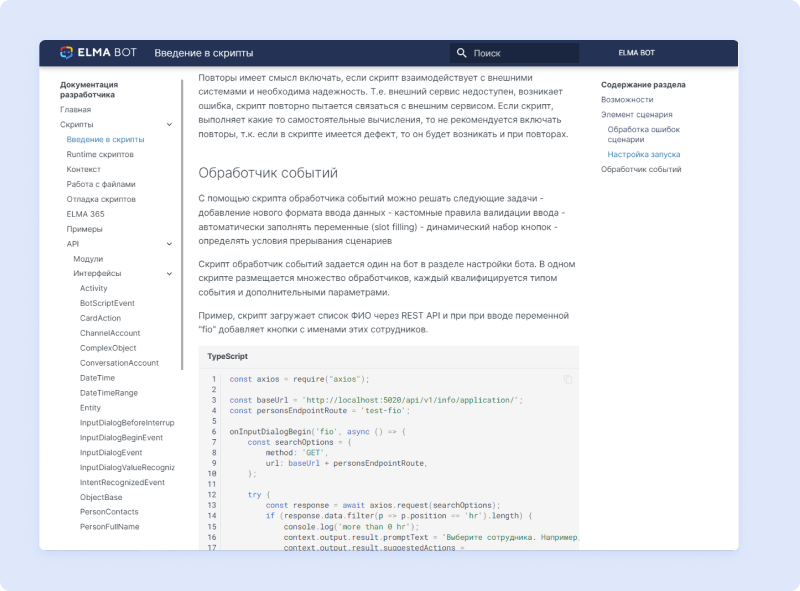Click the ELMA BOT logo icon
This screenshot has height=591, width=800.
tap(67, 53)
